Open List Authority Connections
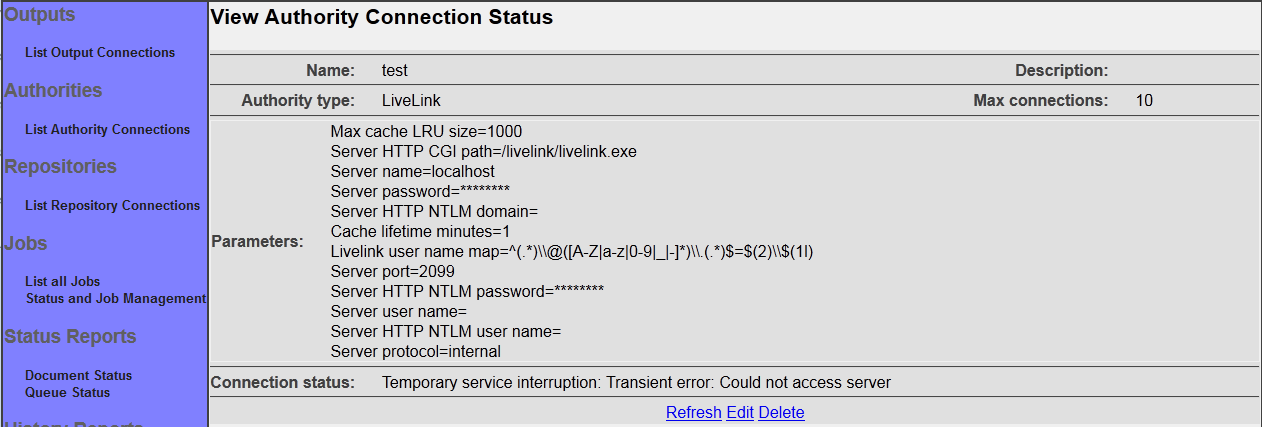The width and height of the screenshot is (1262, 427). tap(107, 130)
